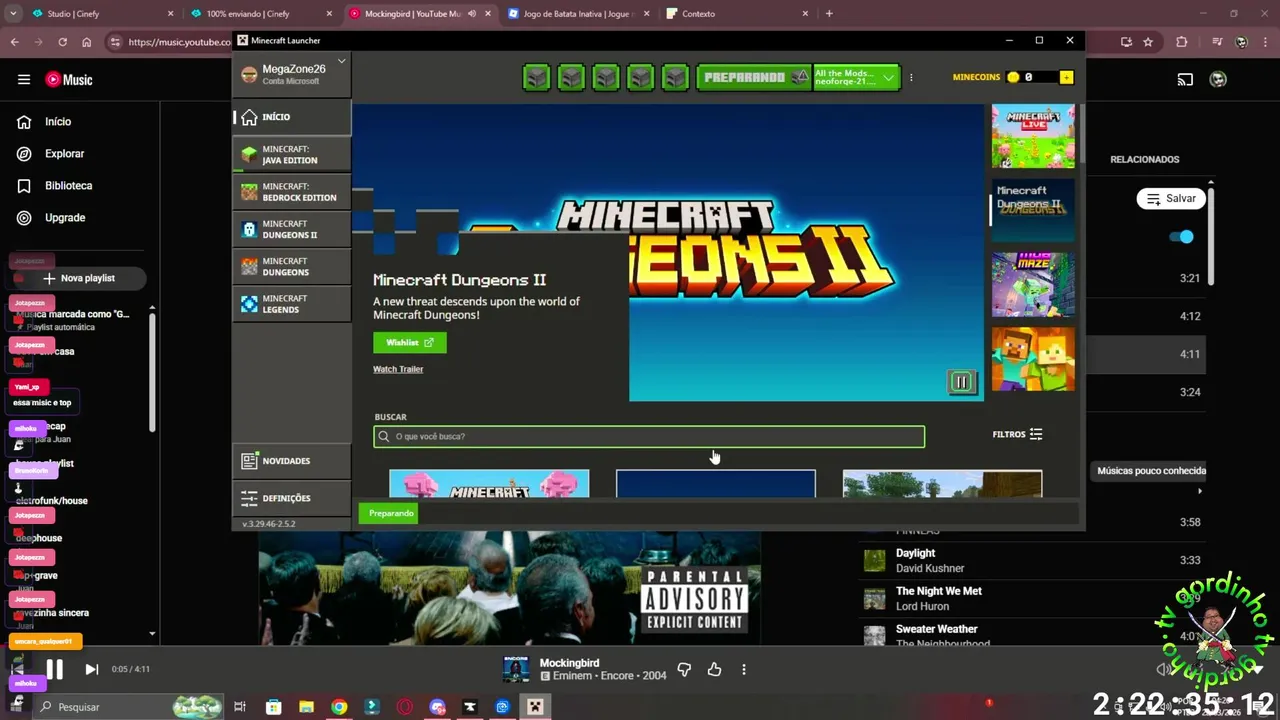Expand the MegaZone26 account dropdown

pos(341,61)
